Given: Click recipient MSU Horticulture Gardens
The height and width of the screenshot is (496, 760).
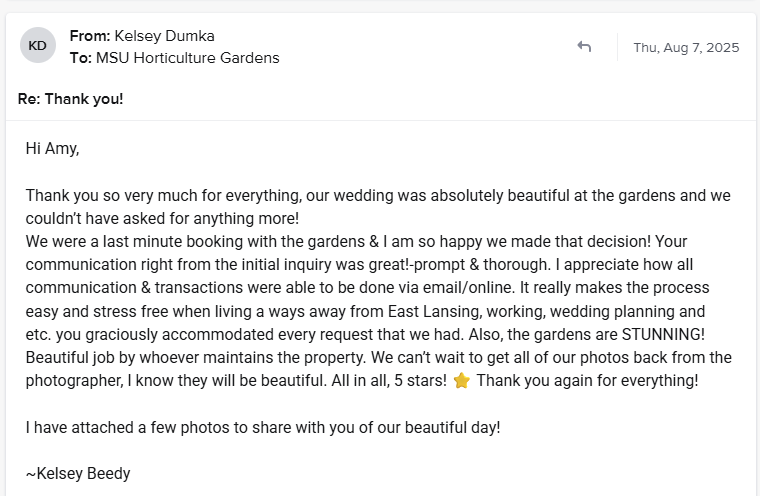Looking at the screenshot, I should (x=187, y=58).
